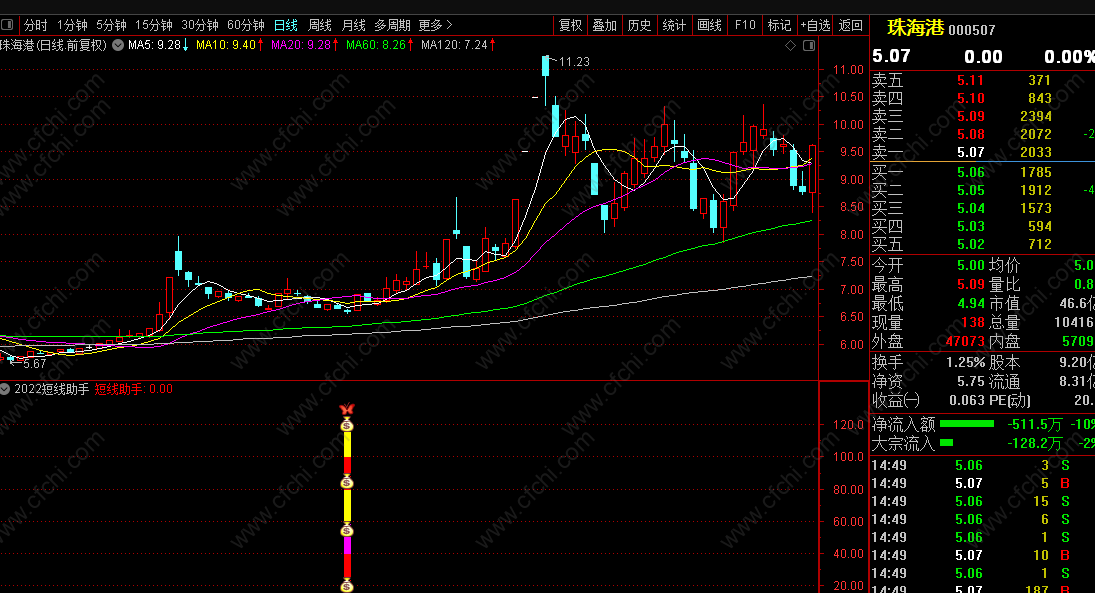The height and width of the screenshot is (593, 1095).
Task: Click the panel toggle icon beside diamond
Action: point(809,45)
